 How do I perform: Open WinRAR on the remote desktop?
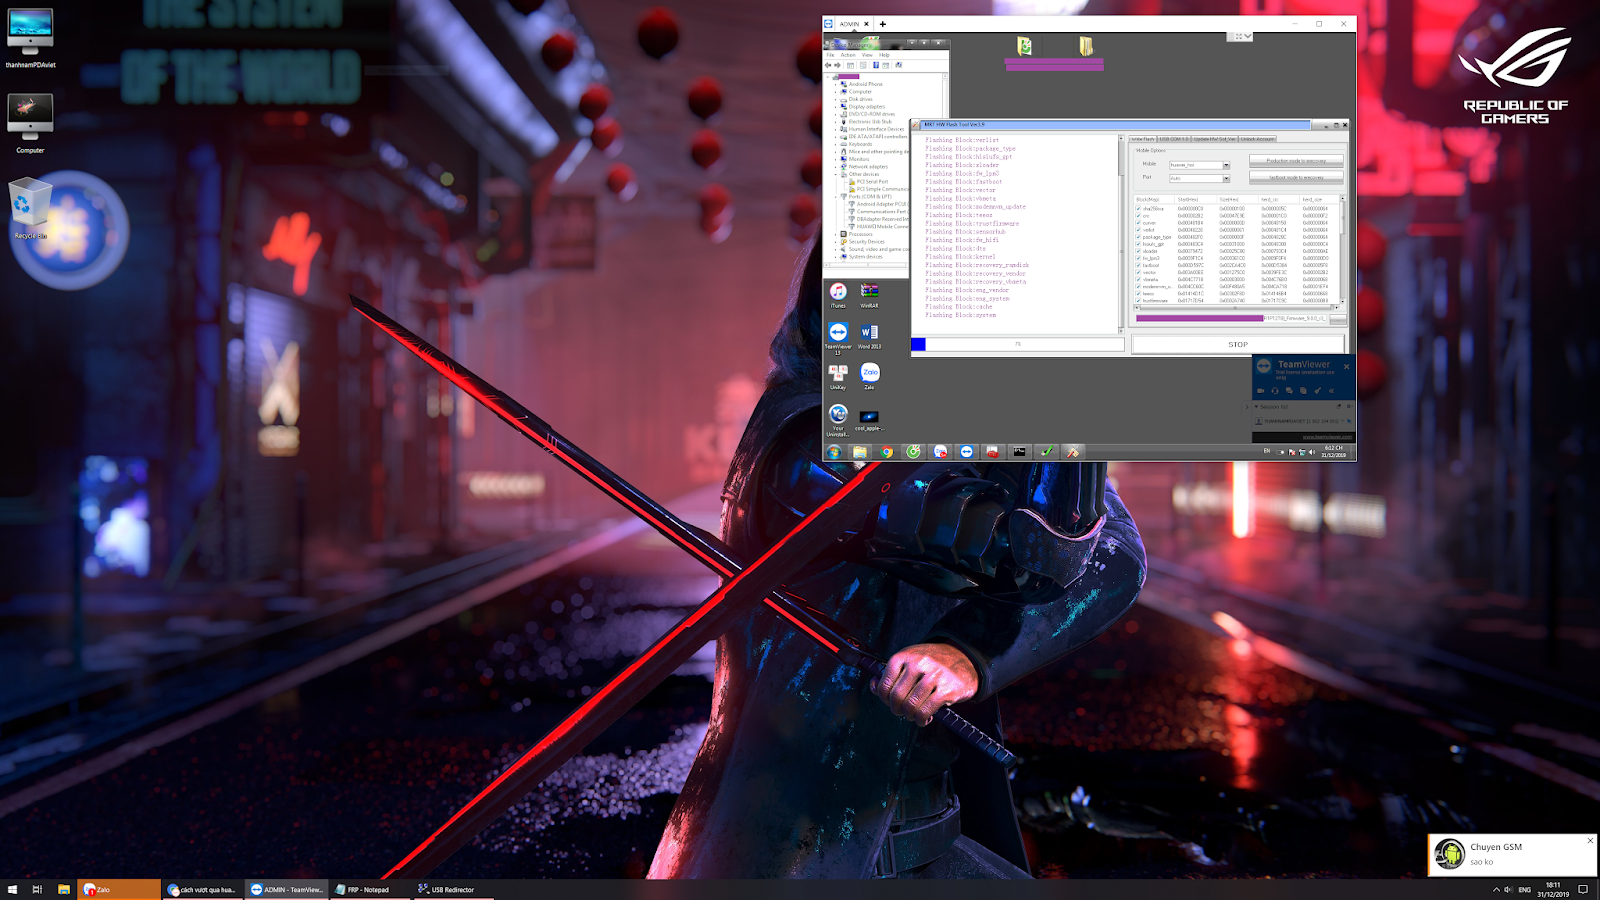[x=869, y=294]
